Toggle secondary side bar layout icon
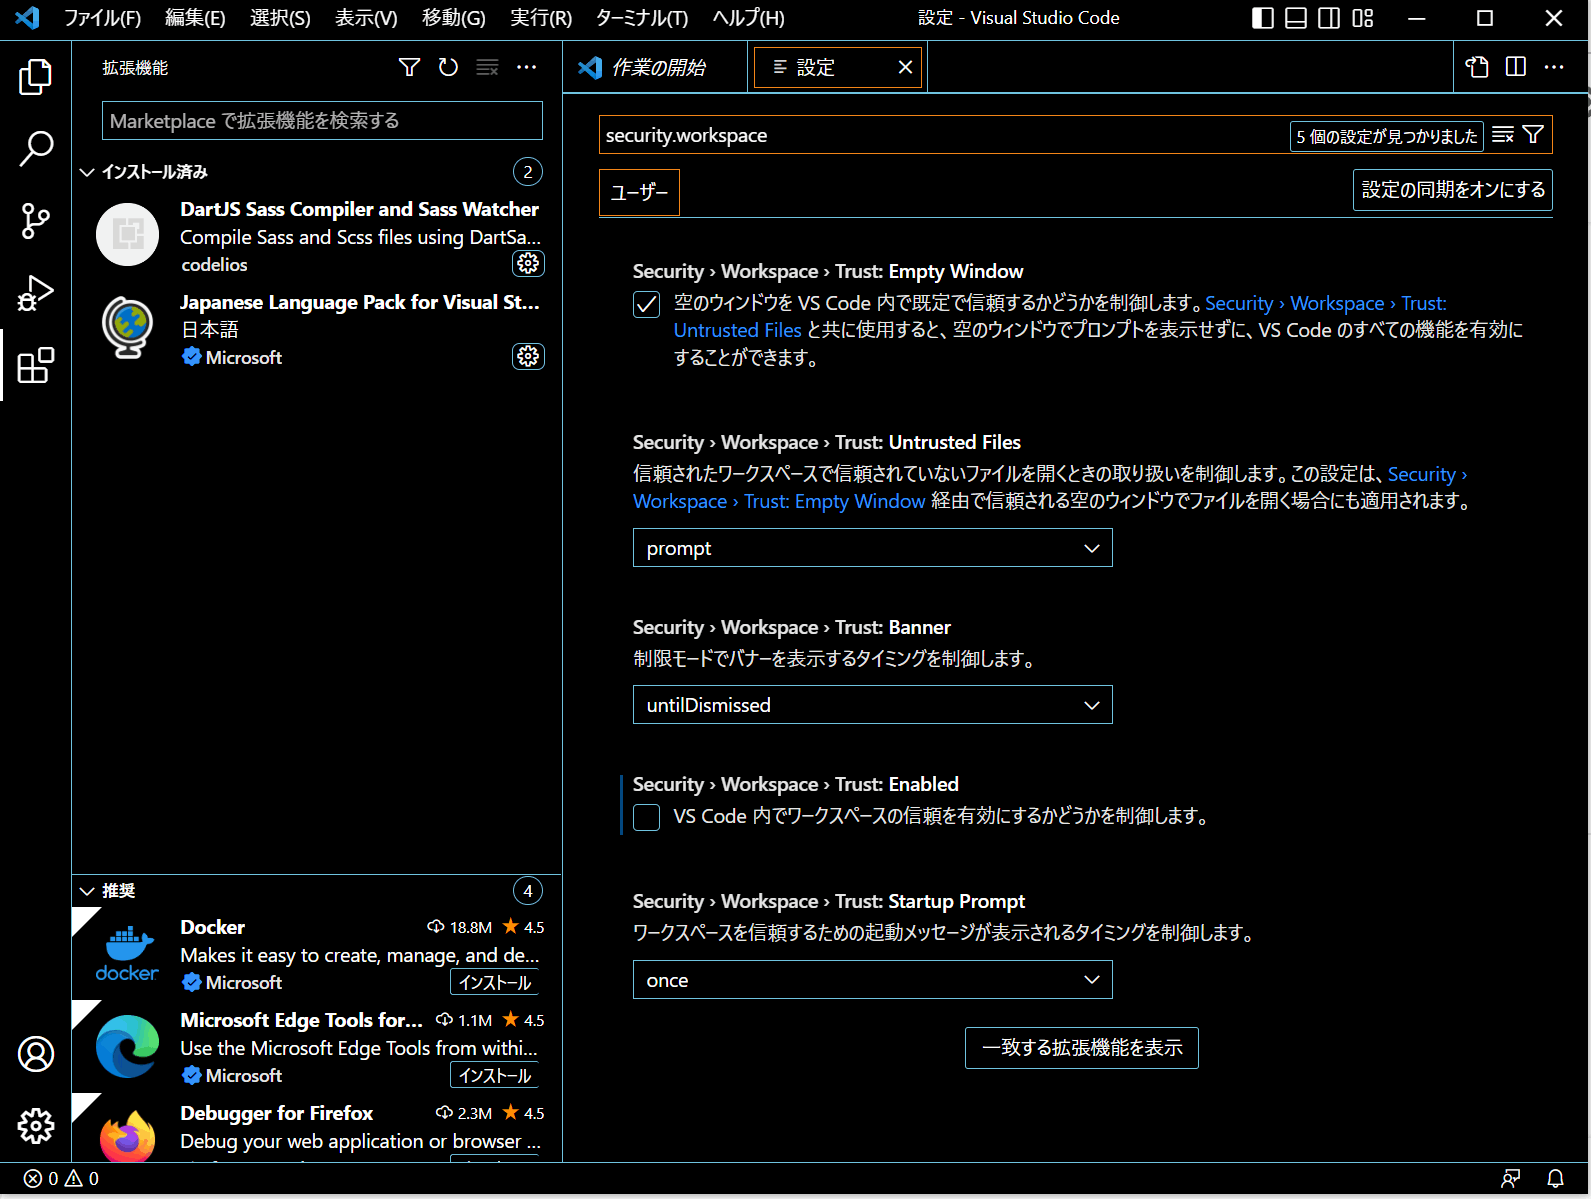The height and width of the screenshot is (1199, 1591). point(1329,18)
